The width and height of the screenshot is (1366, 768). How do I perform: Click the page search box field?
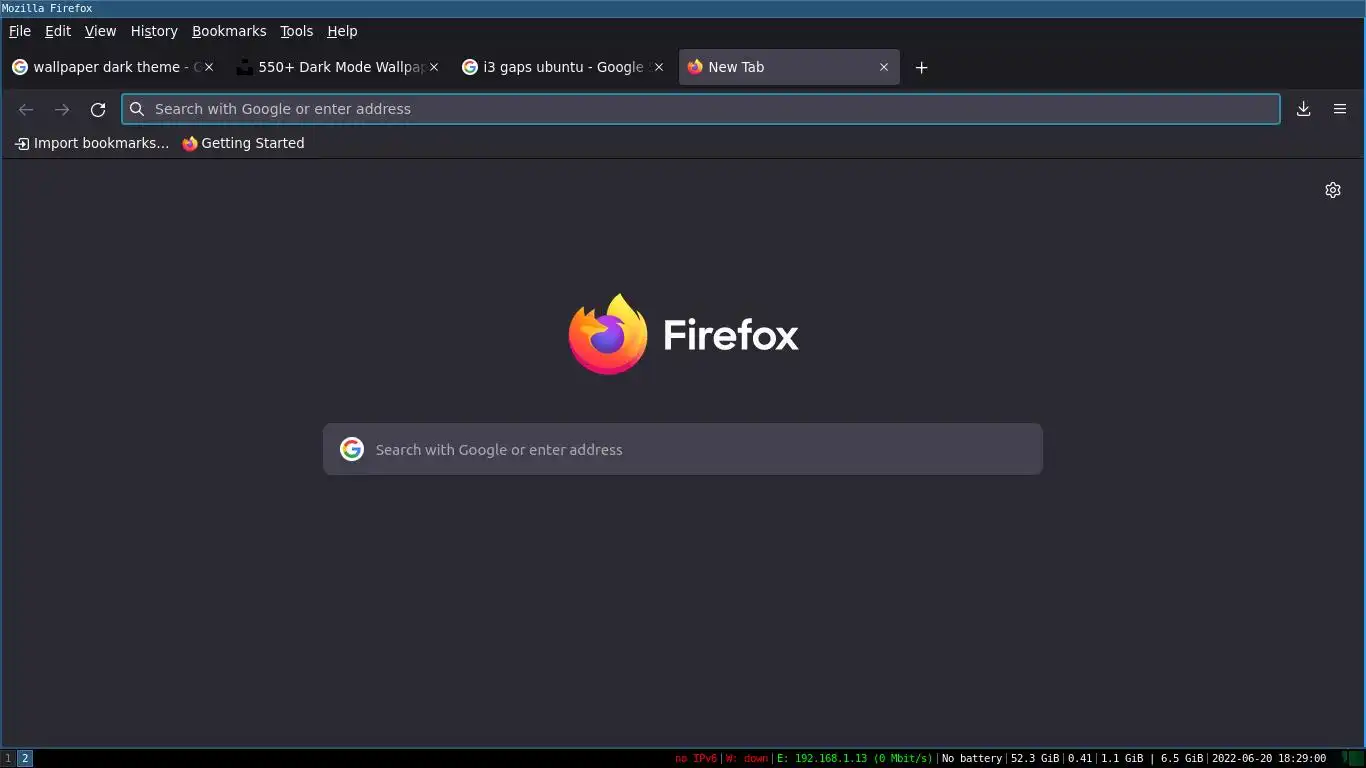click(683, 449)
